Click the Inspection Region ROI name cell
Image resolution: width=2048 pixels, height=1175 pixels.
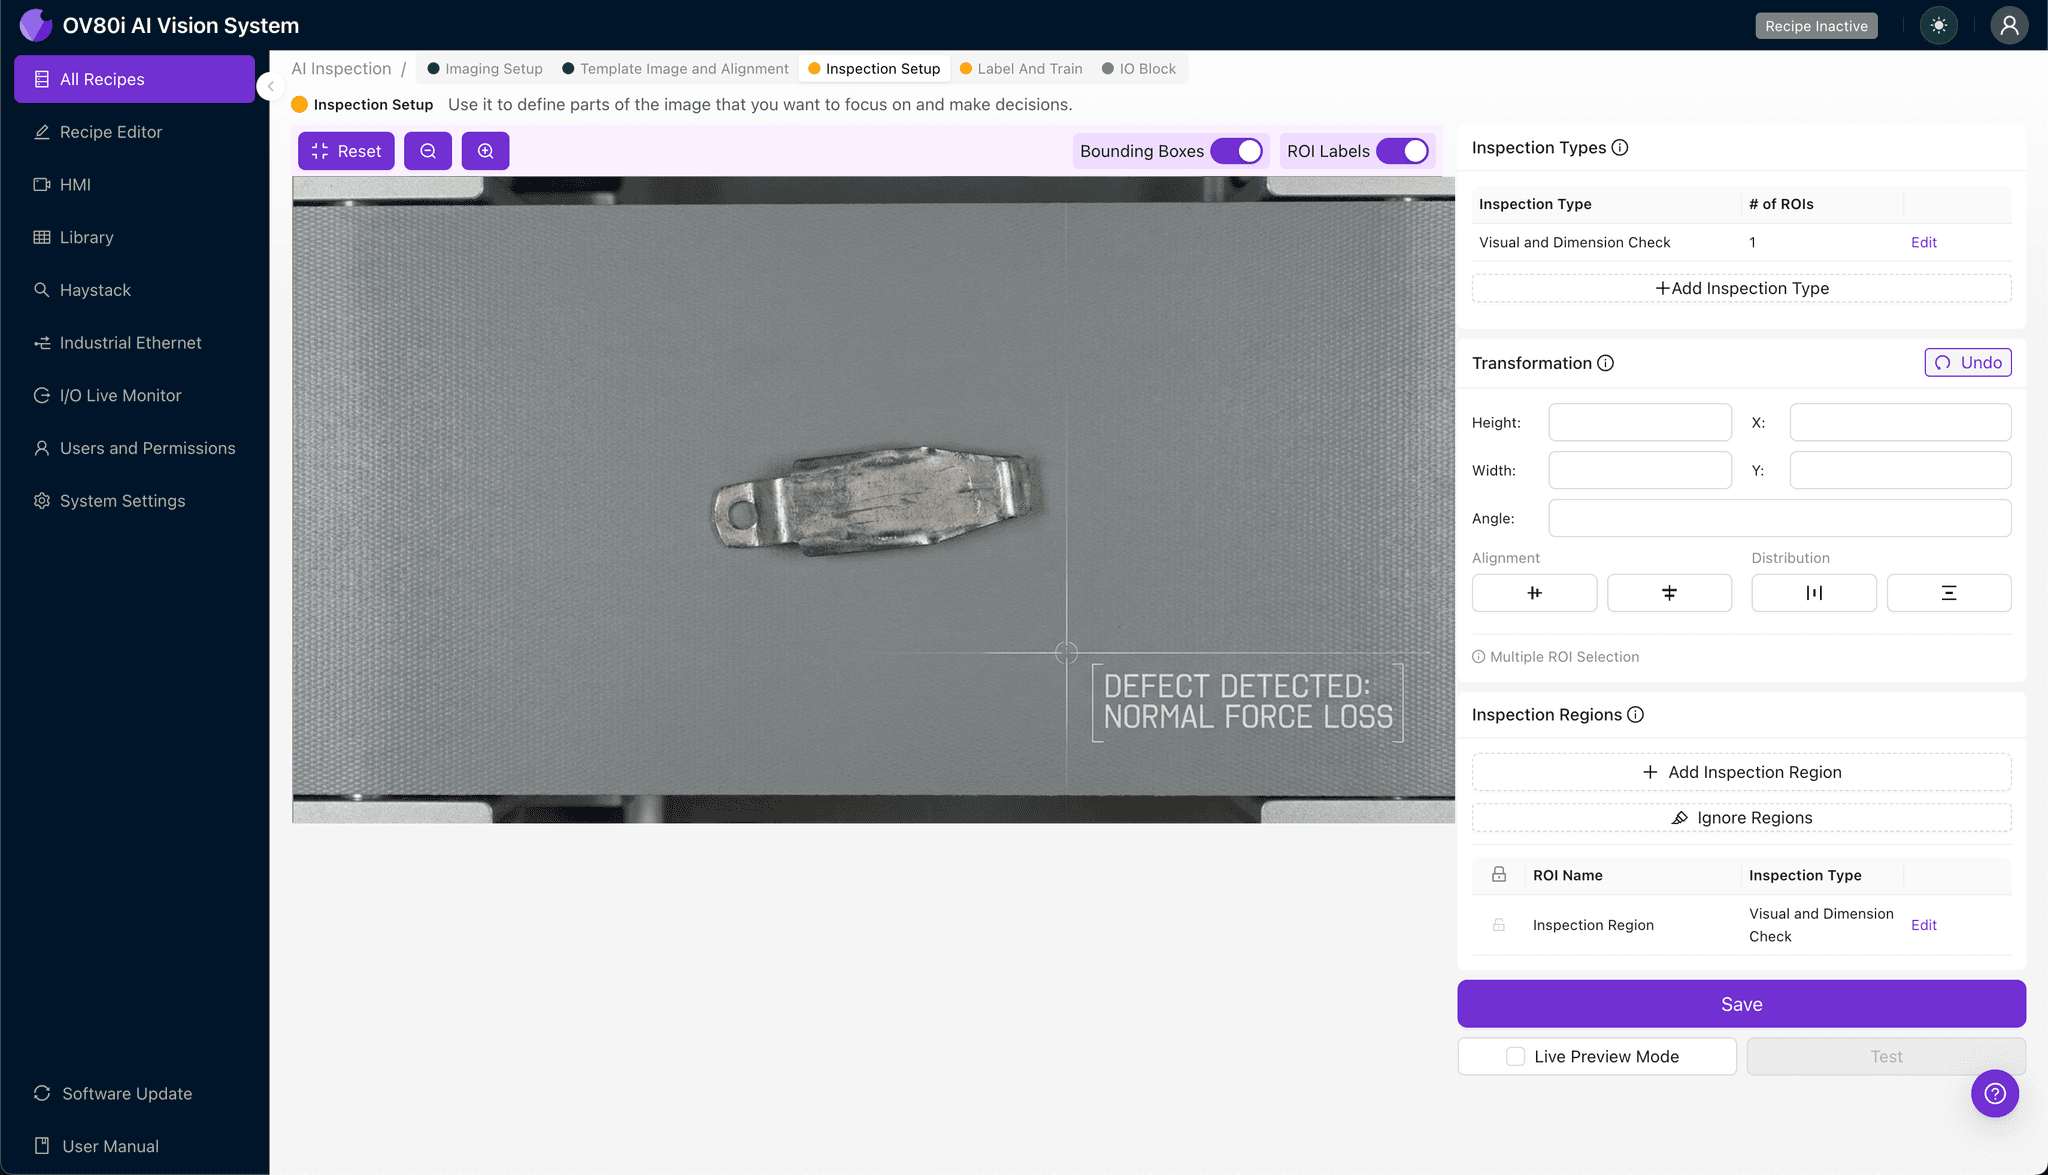[1593, 925]
